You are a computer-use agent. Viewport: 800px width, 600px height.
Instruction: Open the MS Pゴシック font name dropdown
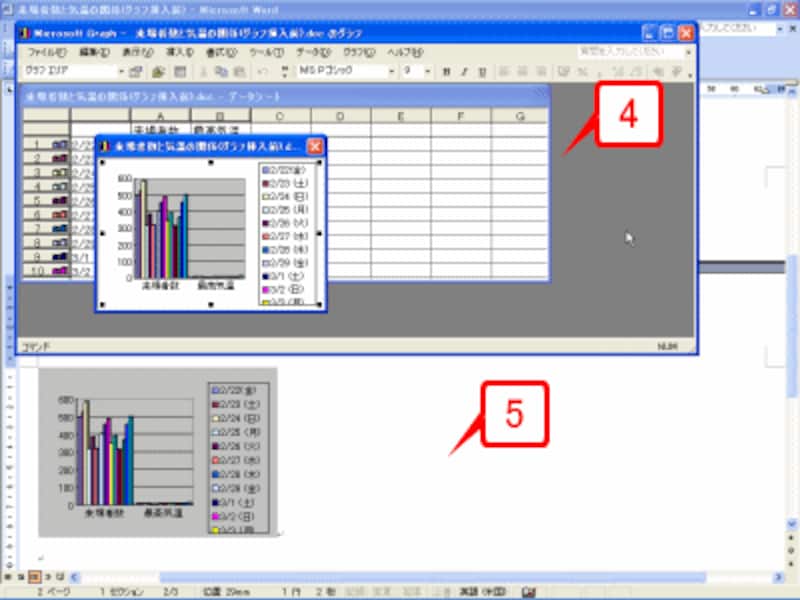click(x=391, y=72)
